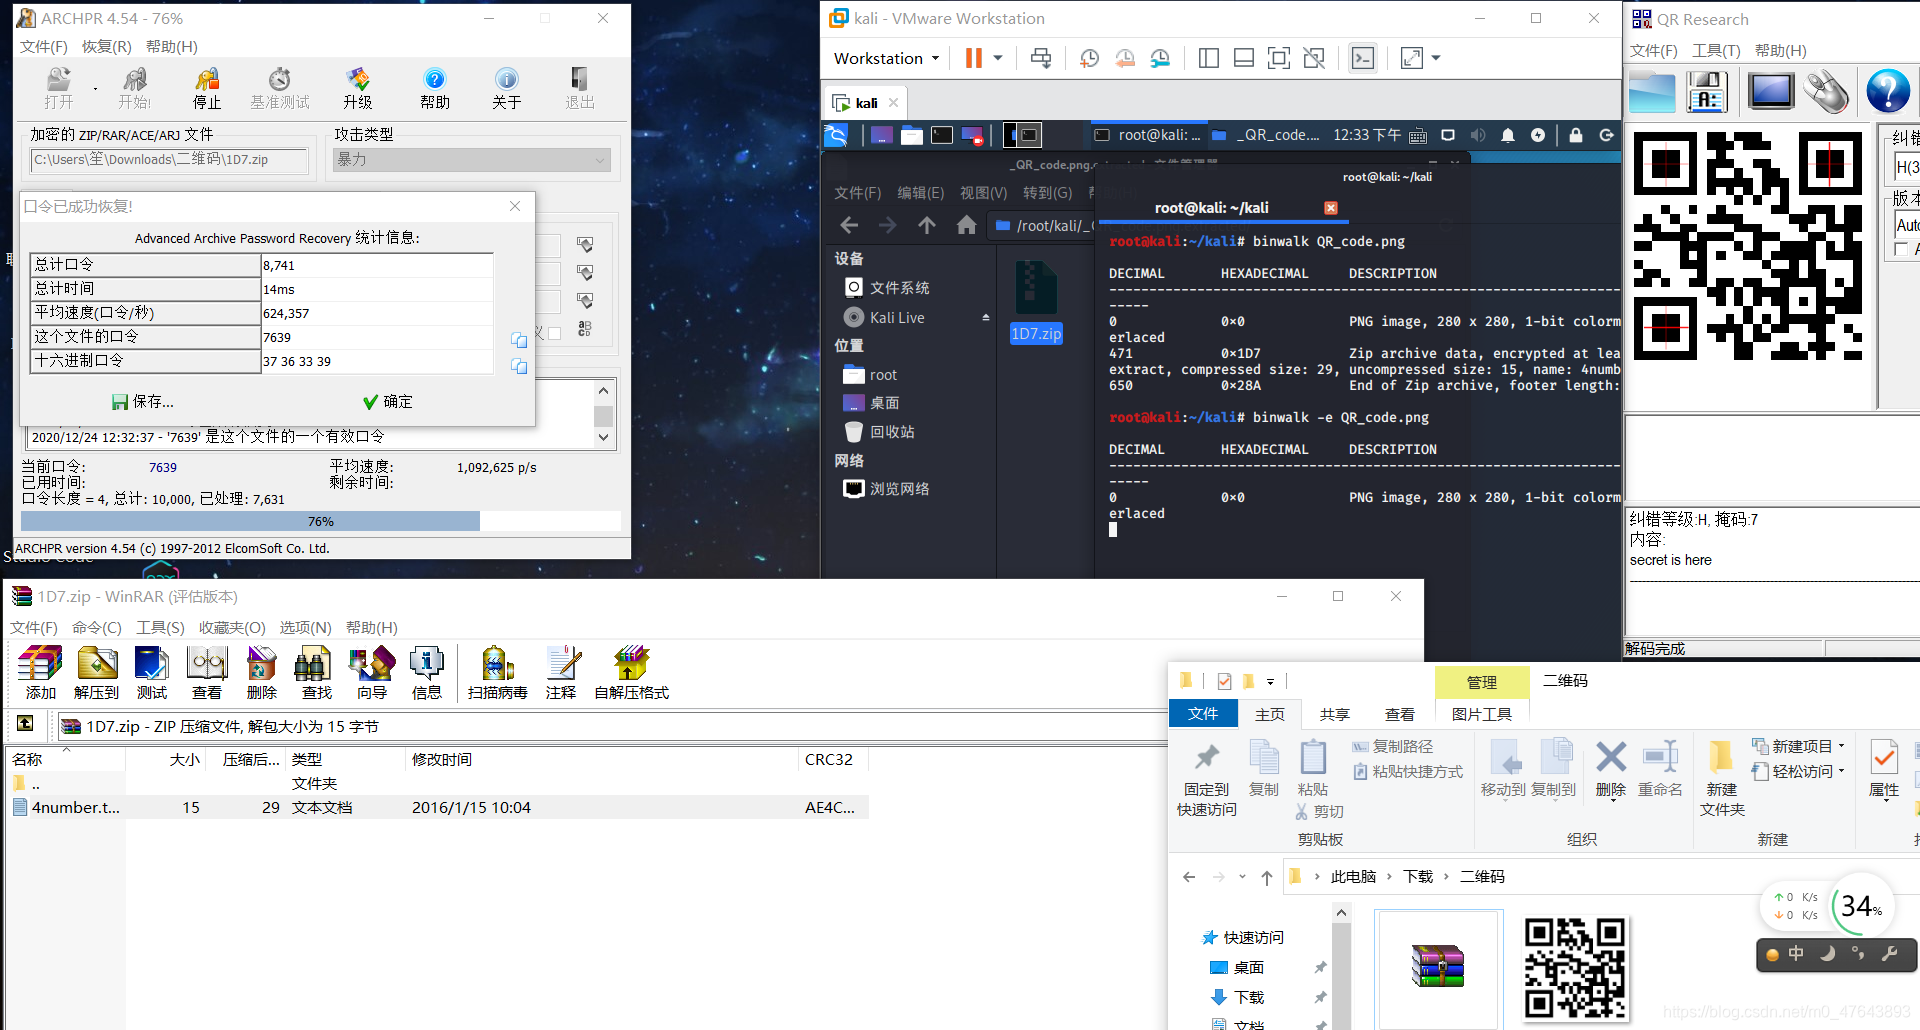The height and width of the screenshot is (1030, 1920).
Task: Toggle Kali panel volume mute icon
Action: point(1478,135)
